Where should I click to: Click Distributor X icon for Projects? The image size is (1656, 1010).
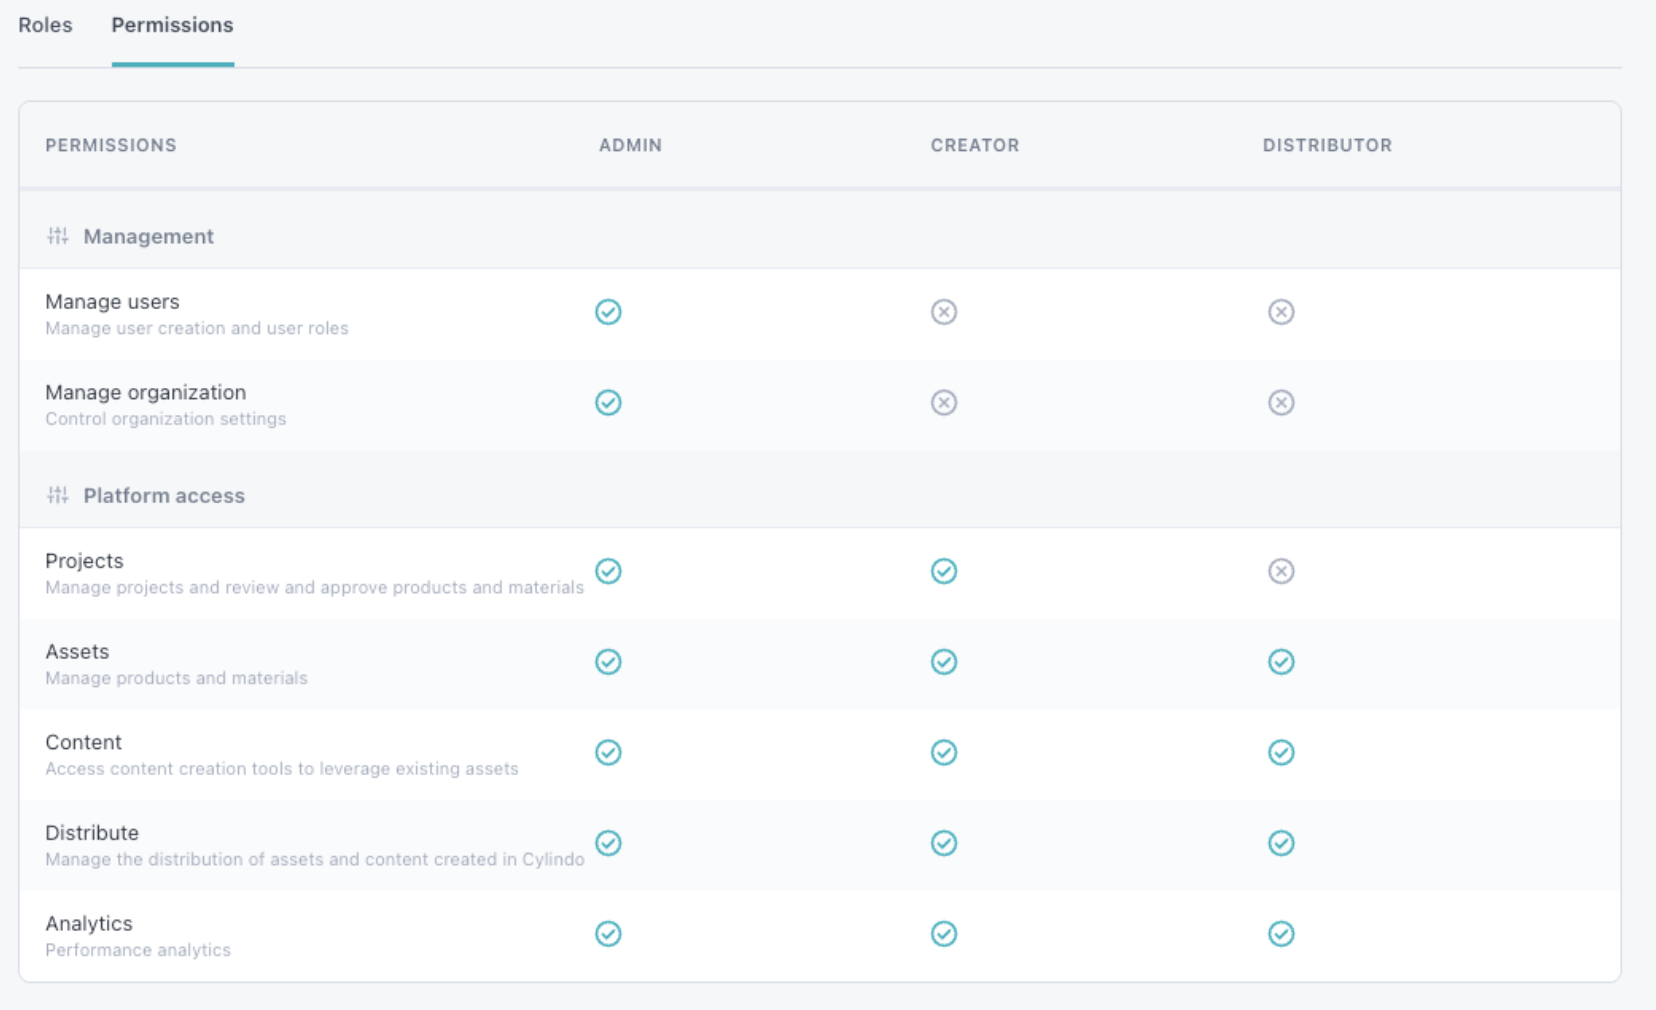1281,571
